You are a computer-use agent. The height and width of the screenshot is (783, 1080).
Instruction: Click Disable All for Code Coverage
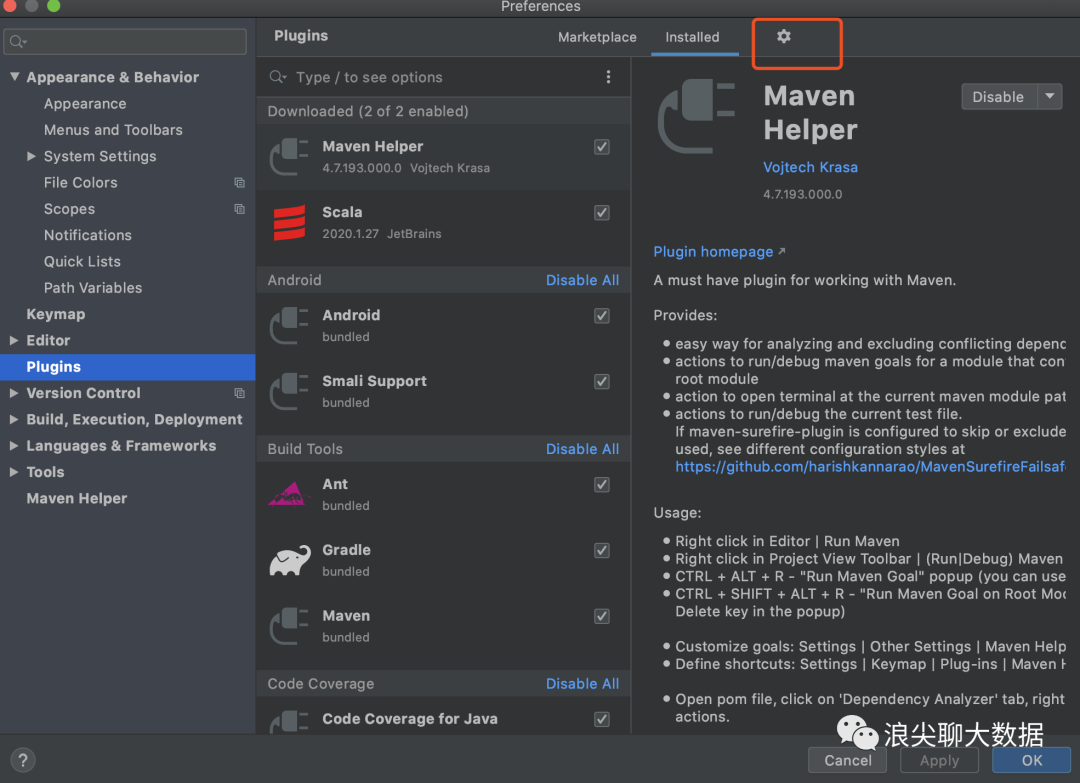582,684
